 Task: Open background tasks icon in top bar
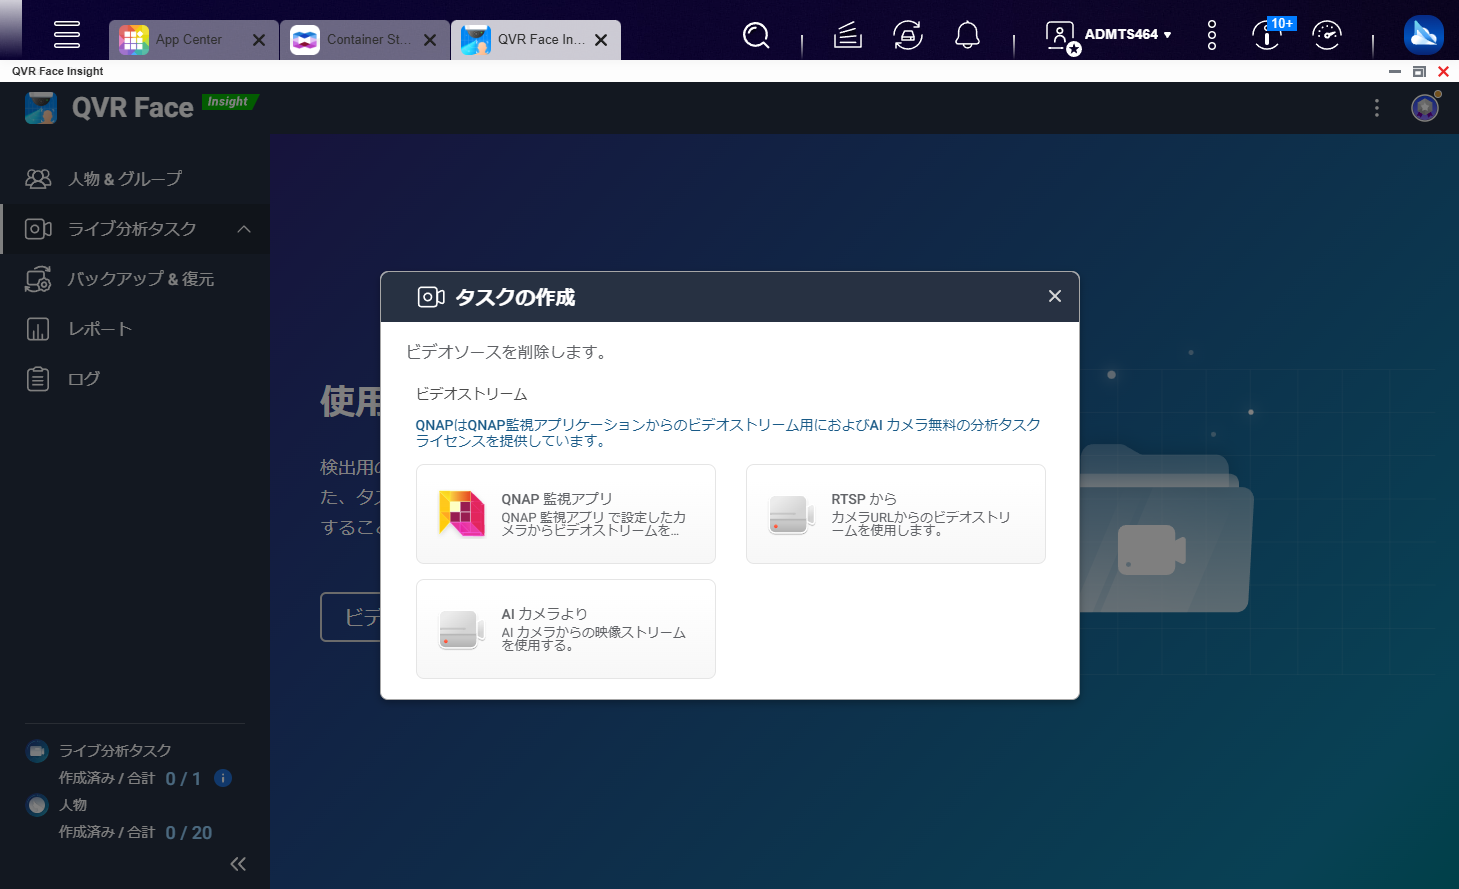tap(848, 36)
